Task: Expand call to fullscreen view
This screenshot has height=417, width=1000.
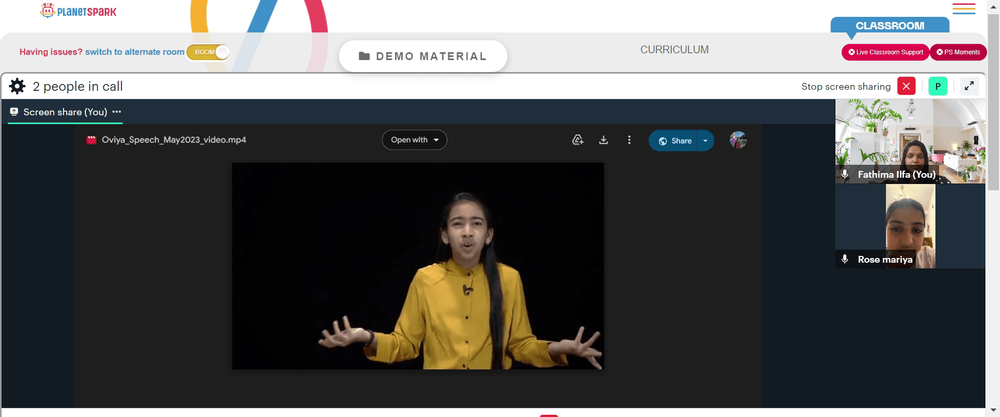Action: pyautogui.click(x=969, y=86)
